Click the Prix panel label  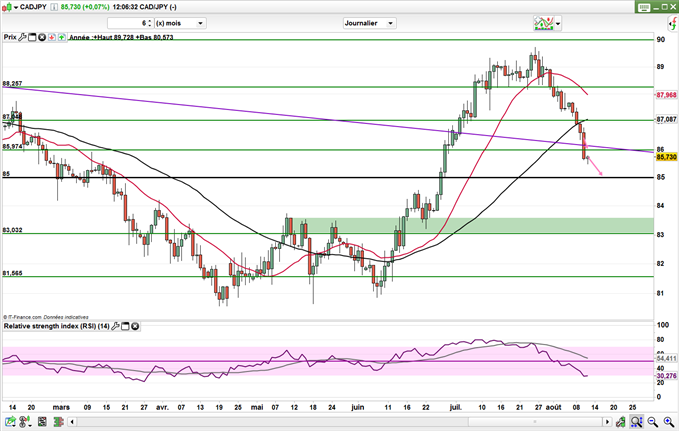click(x=10, y=37)
